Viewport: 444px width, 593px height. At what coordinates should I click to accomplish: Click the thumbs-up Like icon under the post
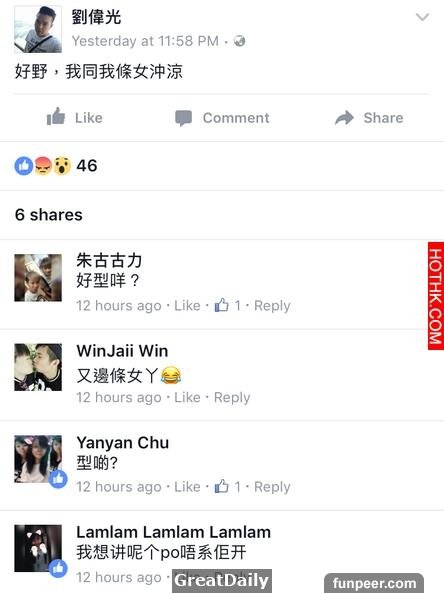[56, 116]
